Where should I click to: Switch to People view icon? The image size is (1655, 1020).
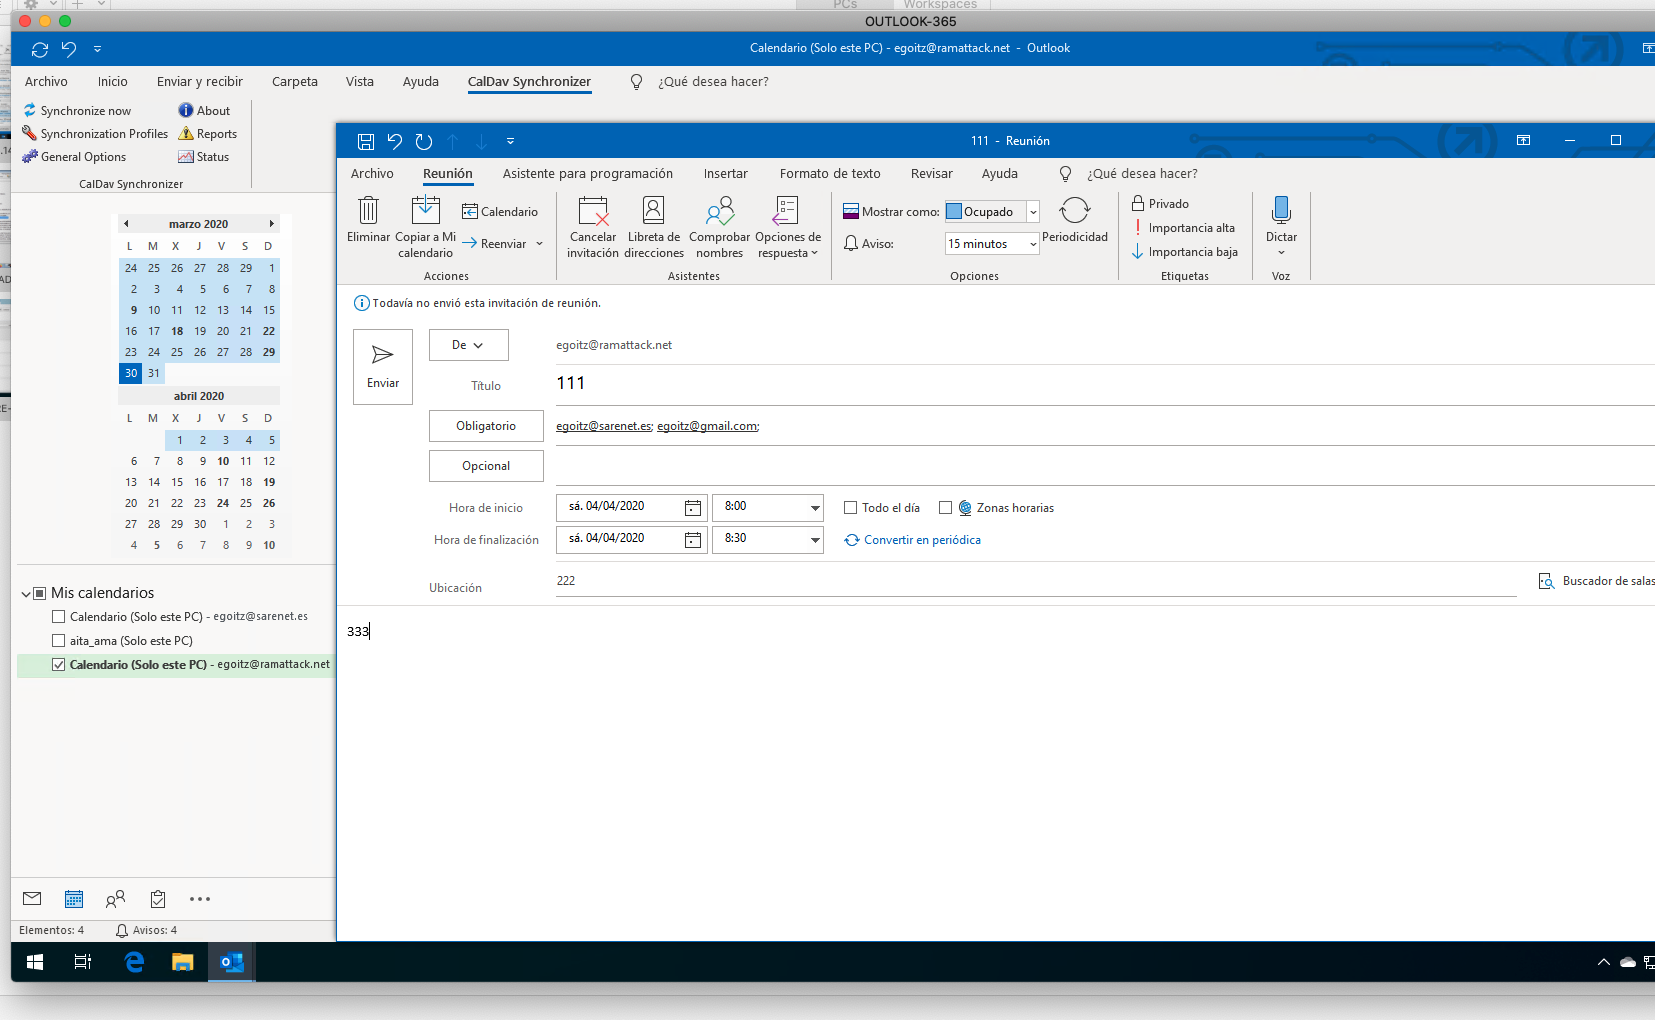point(116,898)
